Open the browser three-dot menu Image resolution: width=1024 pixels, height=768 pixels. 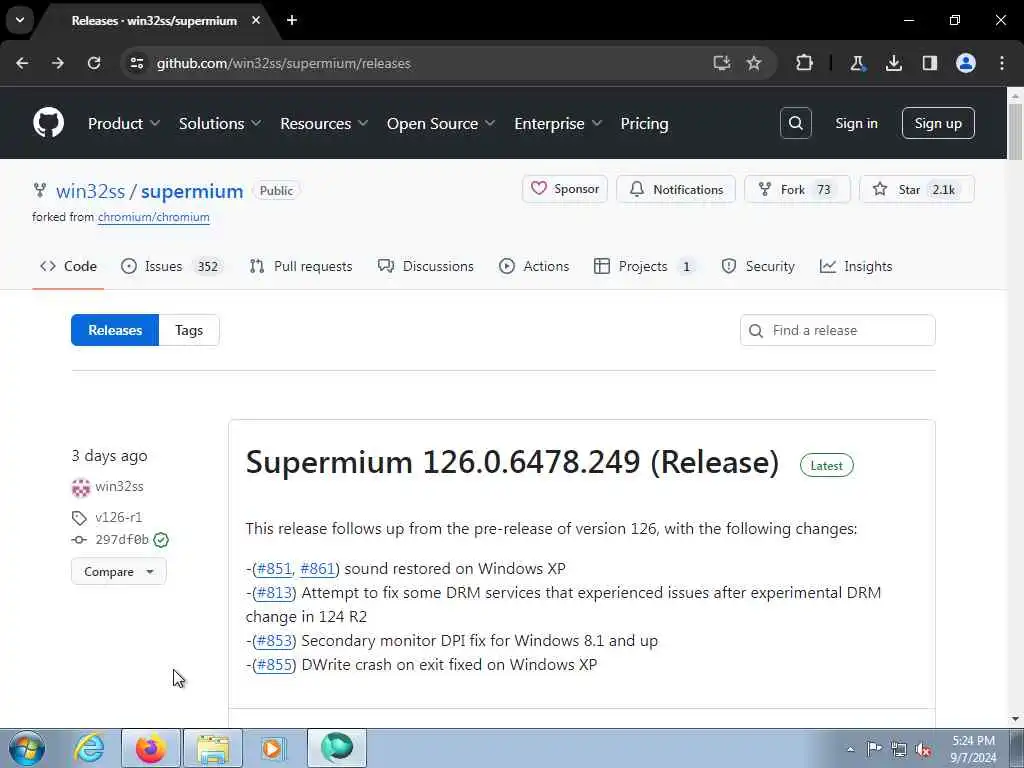point(1002,63)
